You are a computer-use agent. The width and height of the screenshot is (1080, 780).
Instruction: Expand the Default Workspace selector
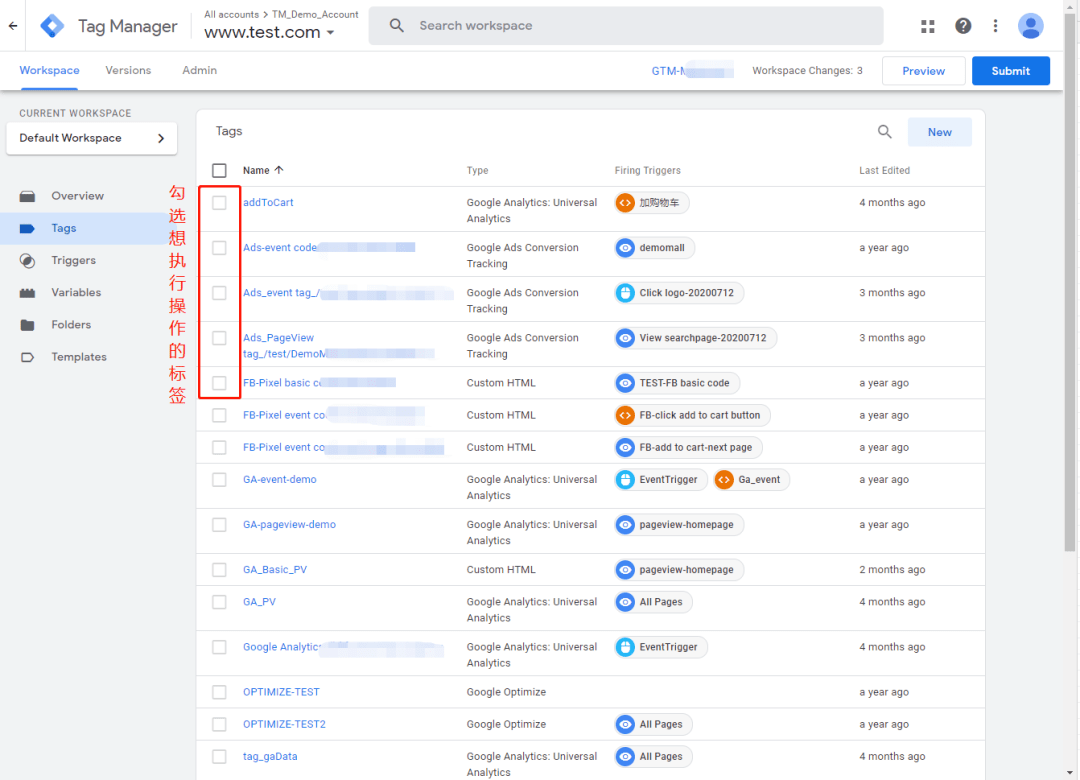(x=92, y=138)
